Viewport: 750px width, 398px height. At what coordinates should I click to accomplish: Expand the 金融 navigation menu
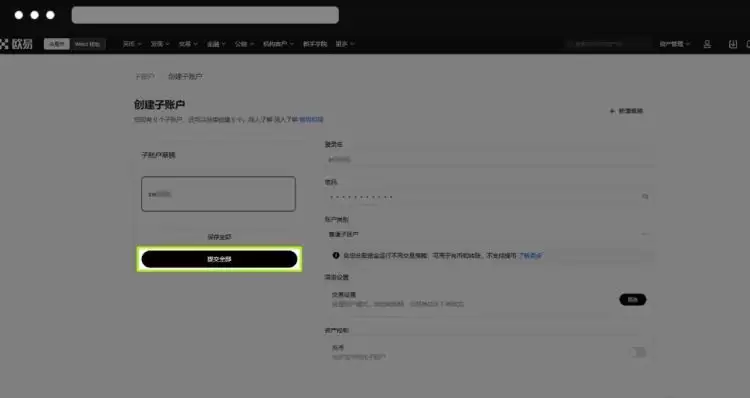[216, 44]
